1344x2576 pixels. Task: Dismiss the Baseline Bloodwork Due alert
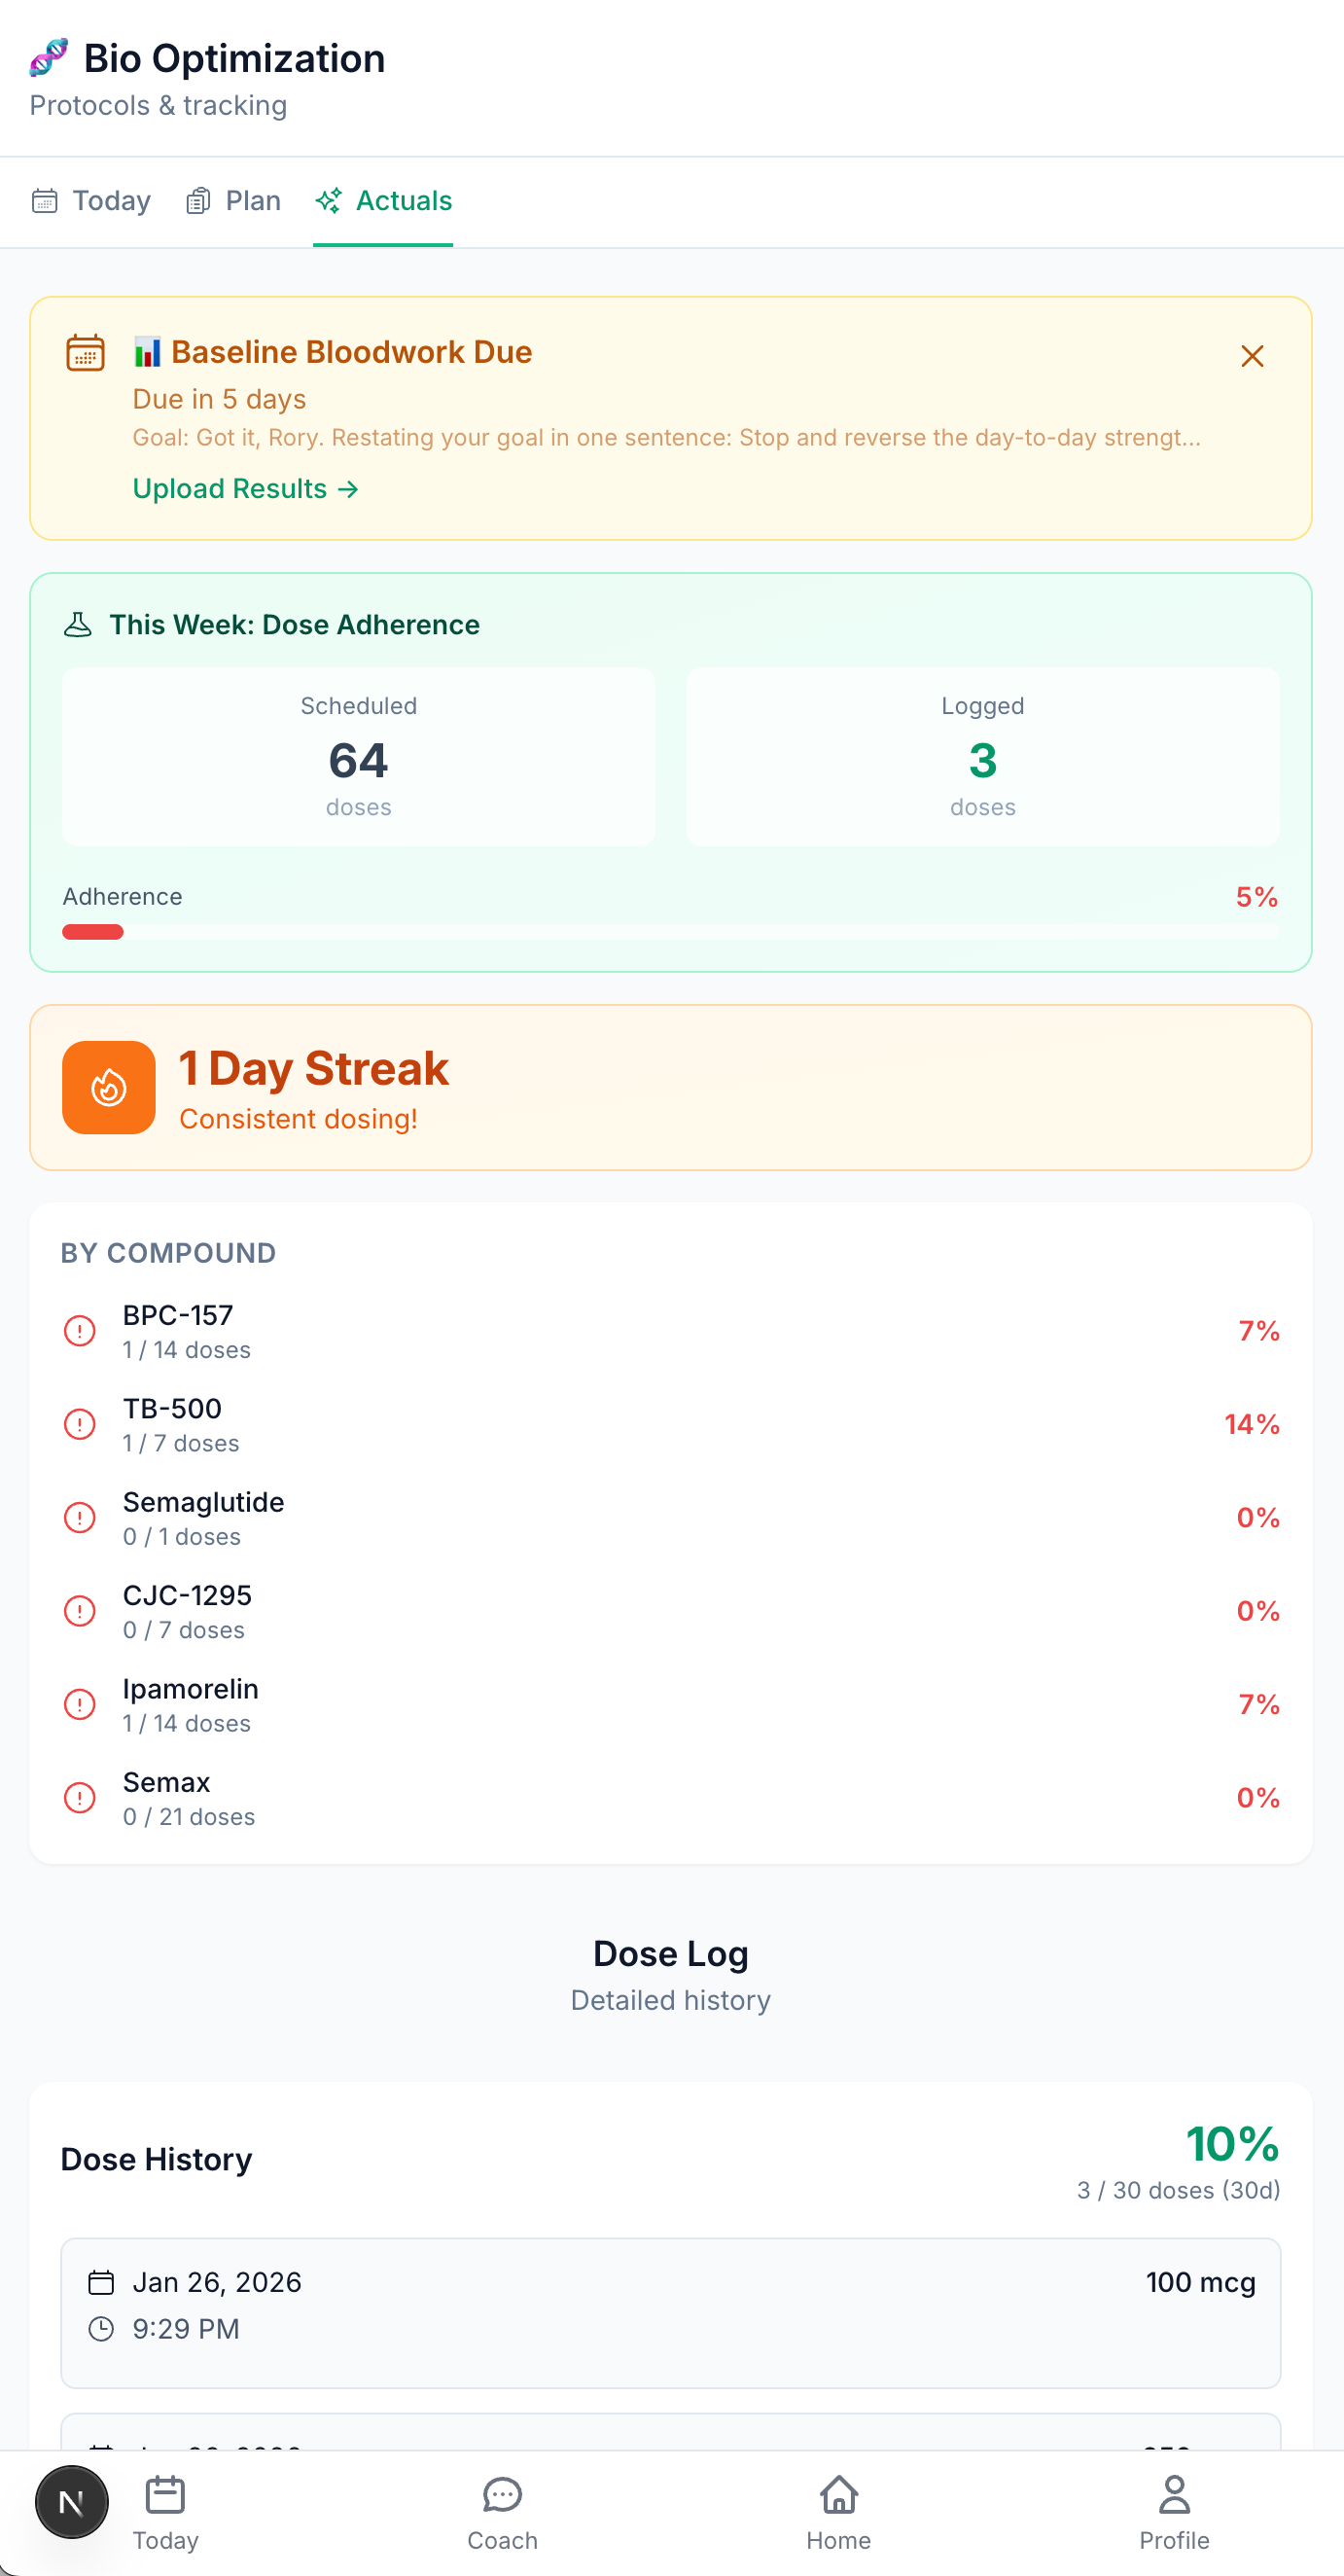click(1251, 356)
